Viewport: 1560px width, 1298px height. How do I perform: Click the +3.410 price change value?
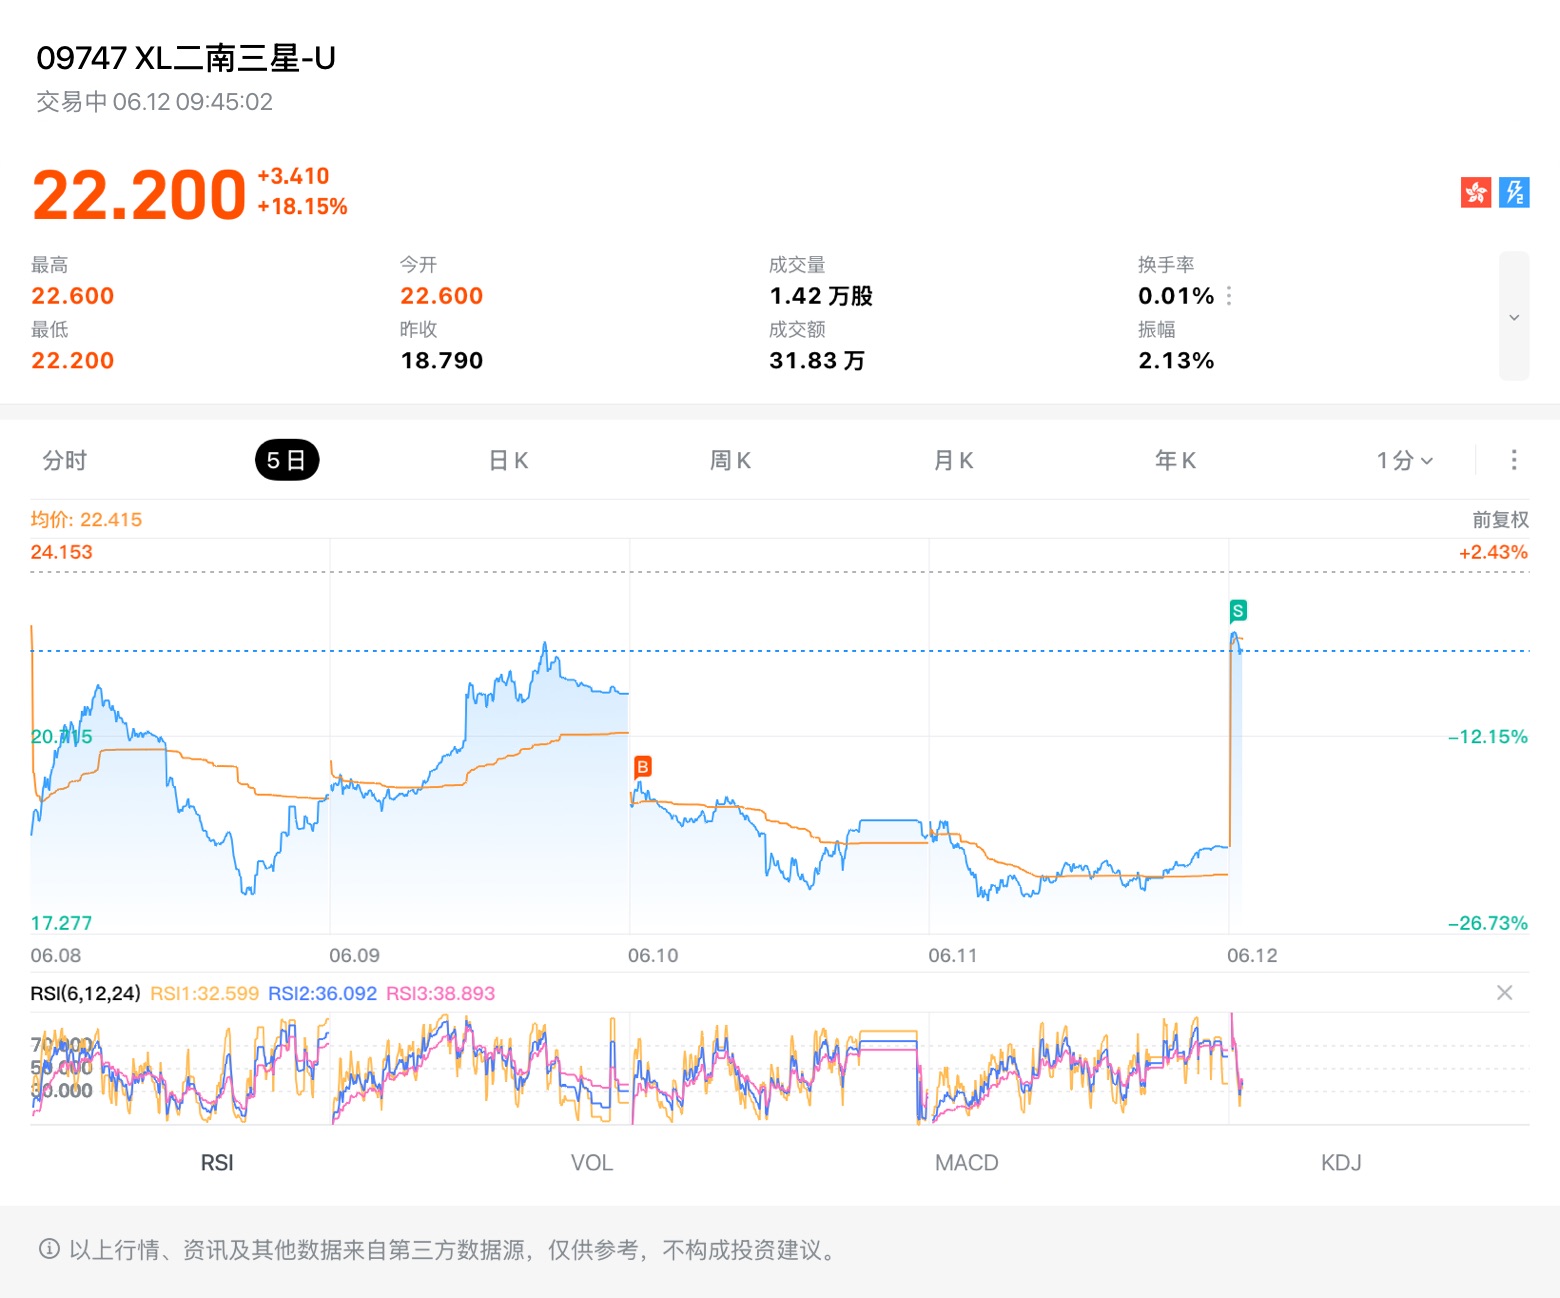click(x=293, y=176)
